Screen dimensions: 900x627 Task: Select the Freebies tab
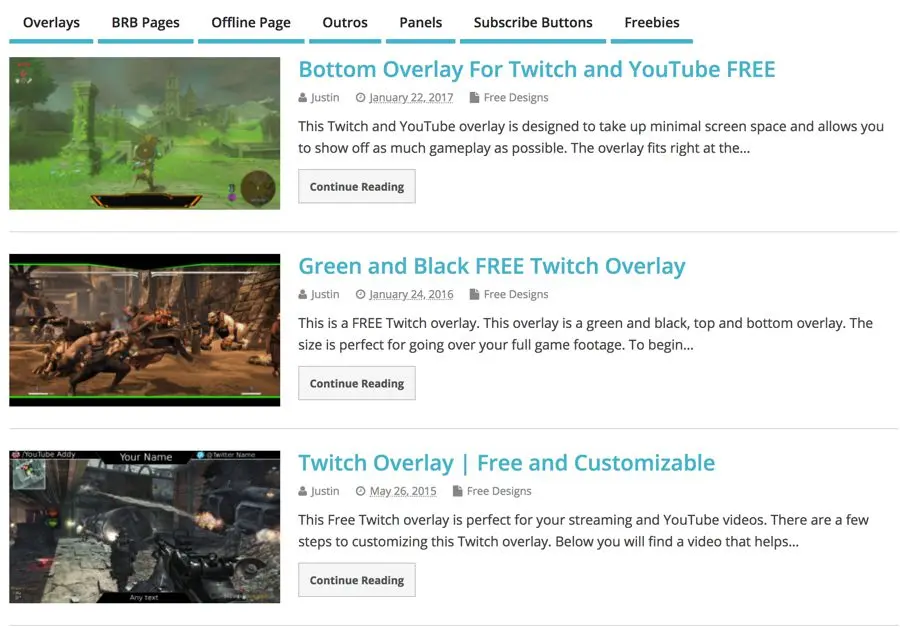pyautogui.click(x=651, y=22)
